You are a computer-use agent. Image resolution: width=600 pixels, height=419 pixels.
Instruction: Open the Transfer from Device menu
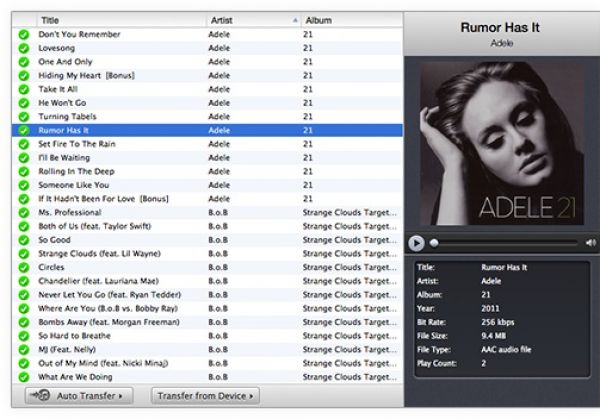click(205, 396)
